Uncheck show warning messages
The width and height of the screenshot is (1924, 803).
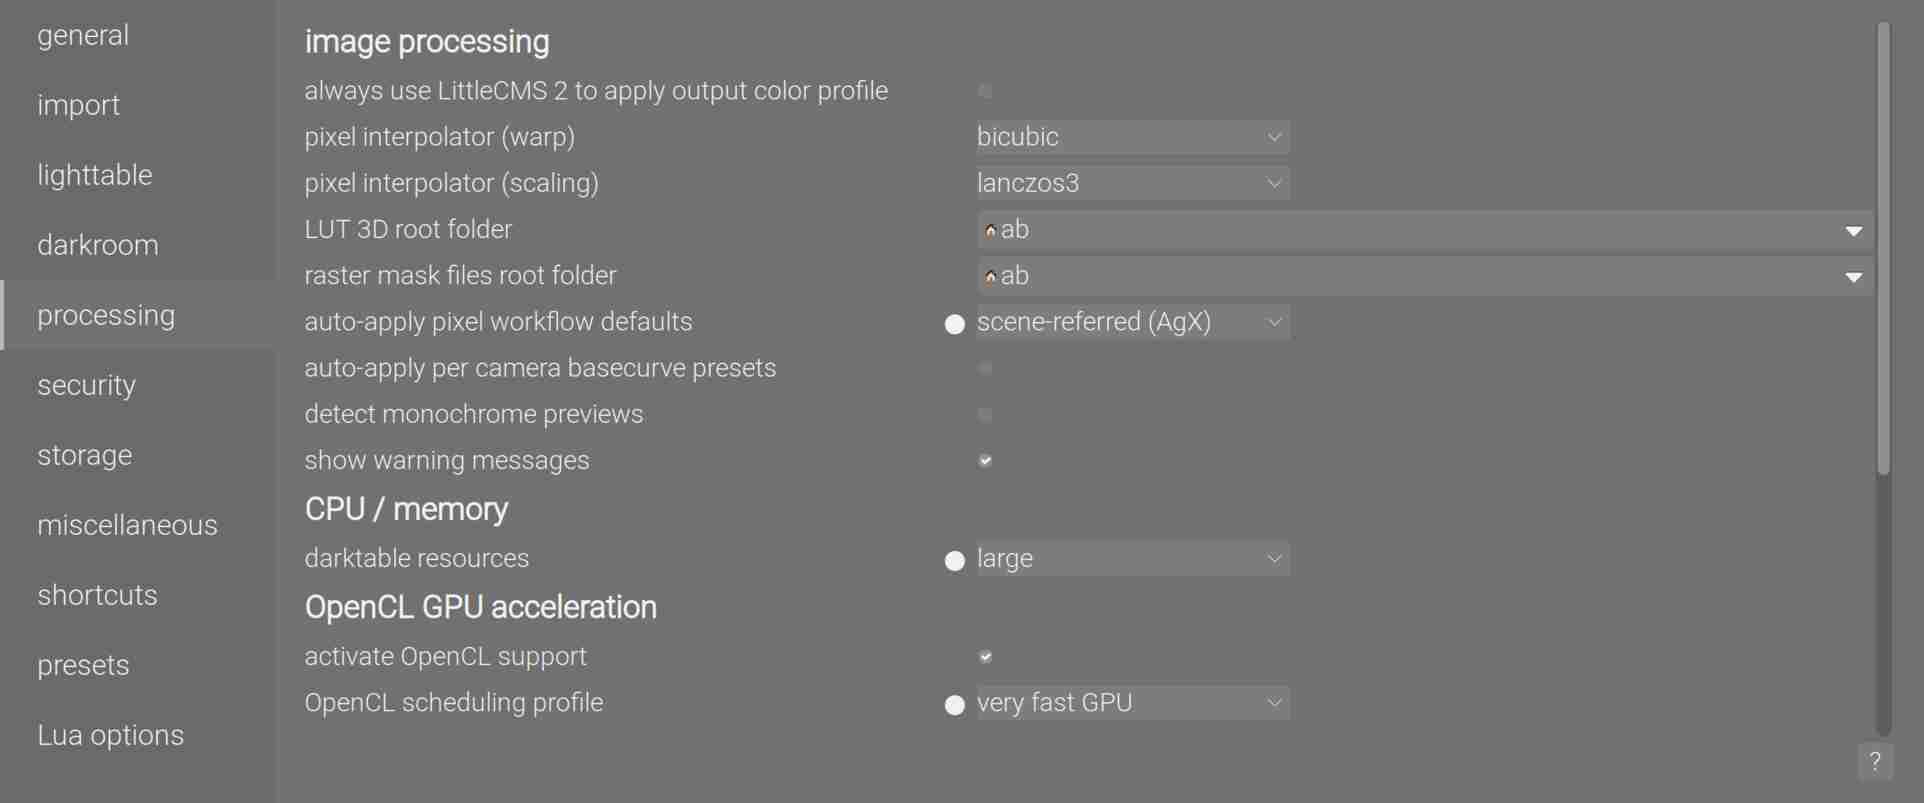985,461
